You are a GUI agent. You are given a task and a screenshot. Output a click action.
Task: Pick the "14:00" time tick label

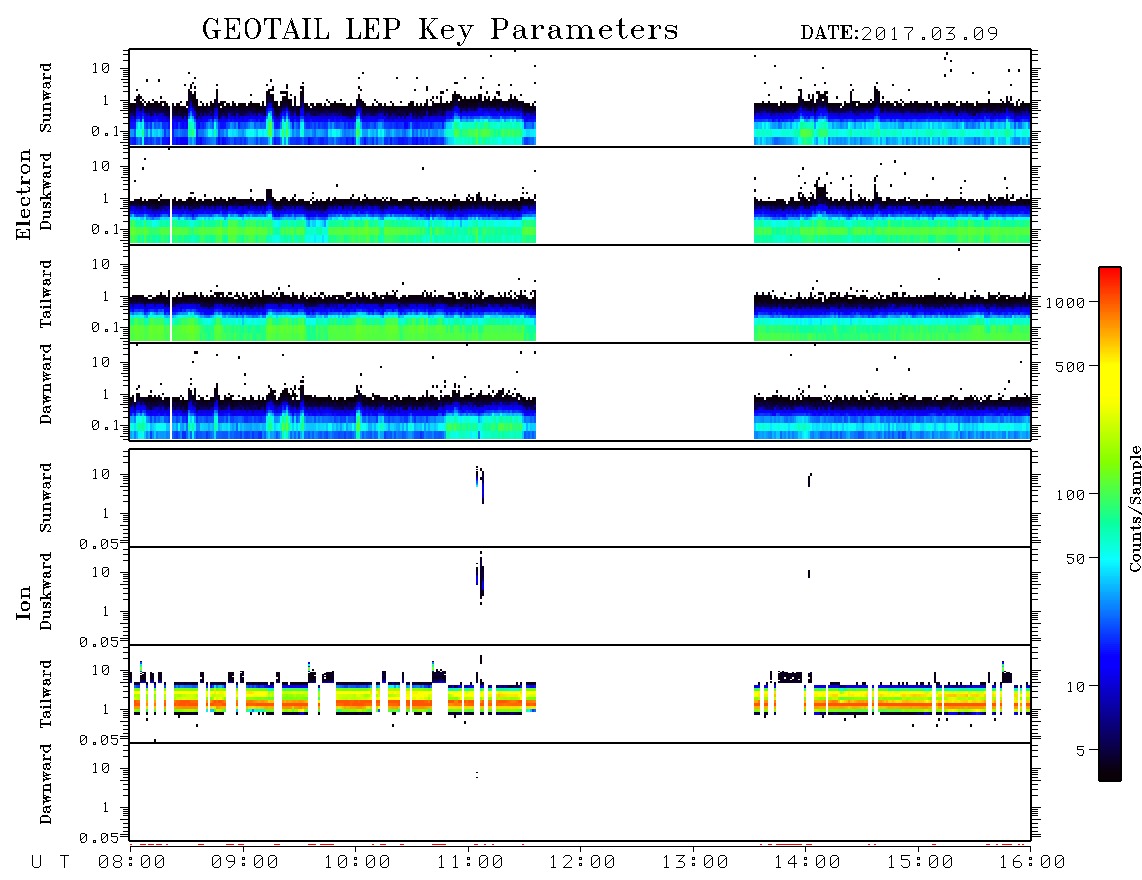pyautogui.click(x=807, y=863)
